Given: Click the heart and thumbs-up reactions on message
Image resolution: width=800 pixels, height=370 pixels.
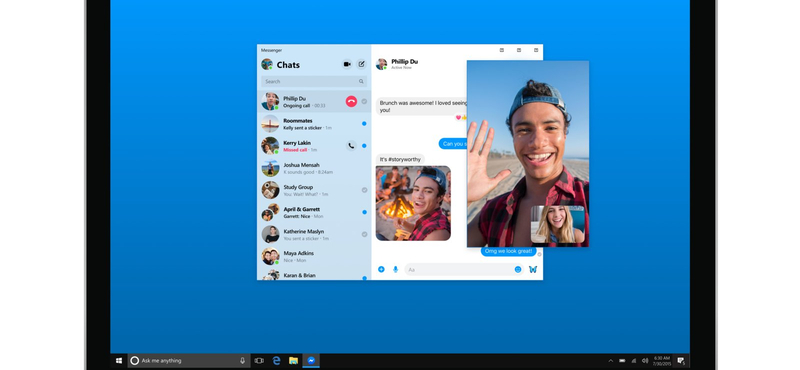Looking at the screenshot, I should coord(461,117).
